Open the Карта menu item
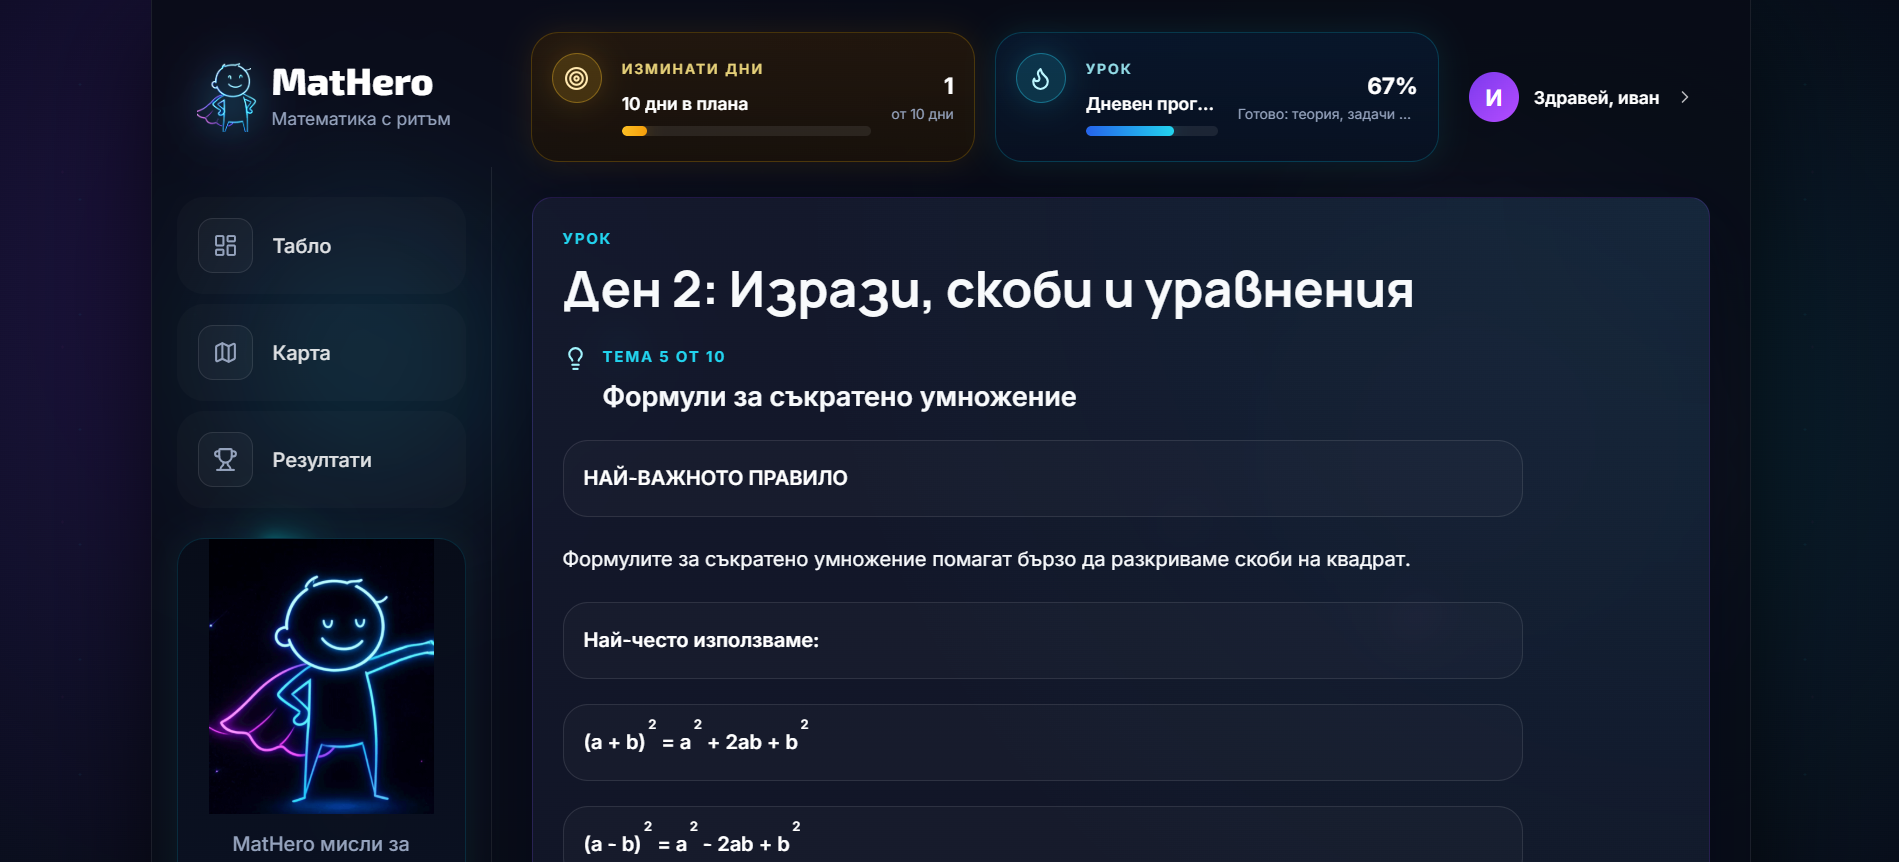The width and height of the screenshot is (1899, 862). click(x=321, y=352)
